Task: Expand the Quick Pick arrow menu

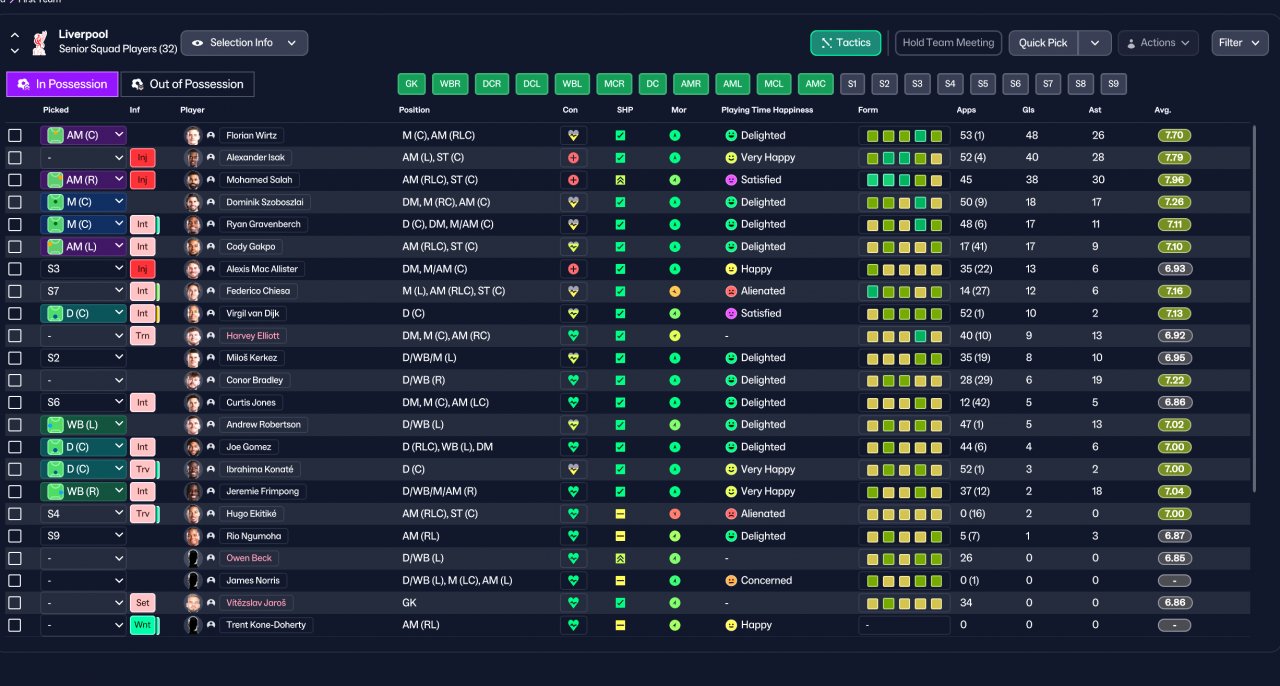Action: click(1095, 43)
